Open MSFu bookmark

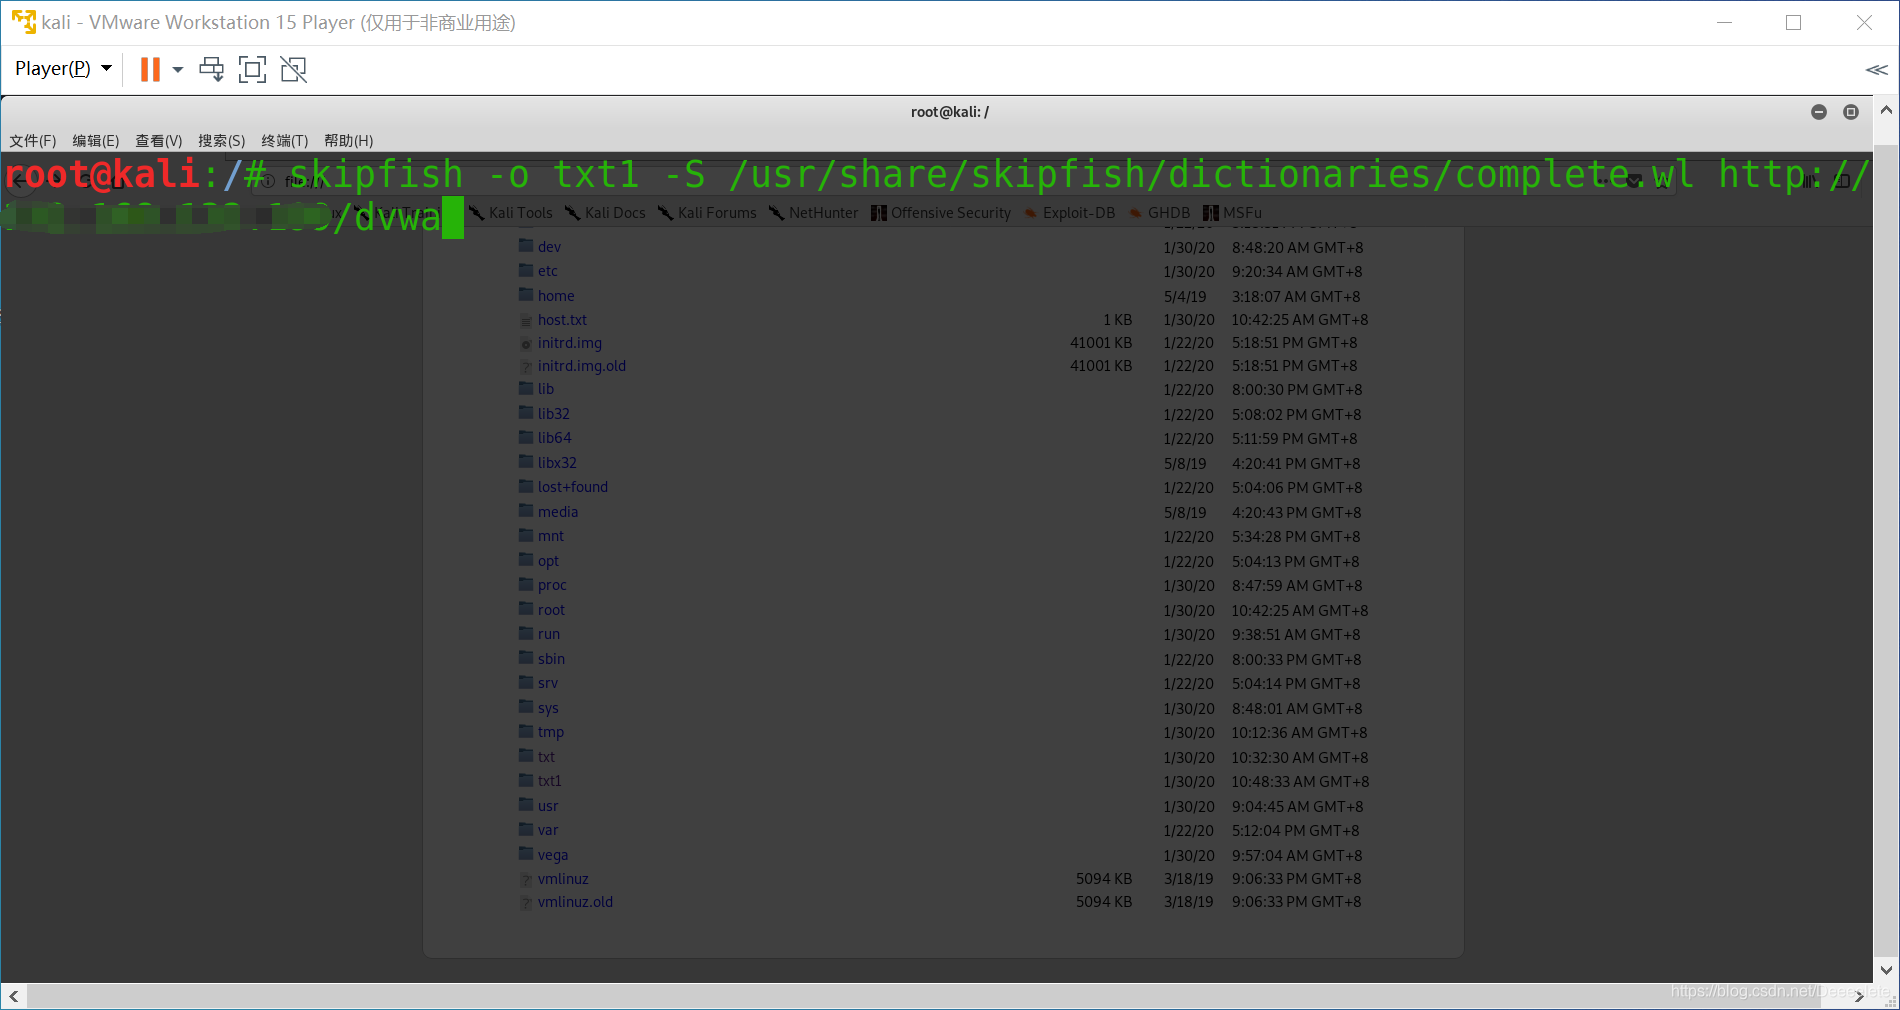pos(1233,213)
